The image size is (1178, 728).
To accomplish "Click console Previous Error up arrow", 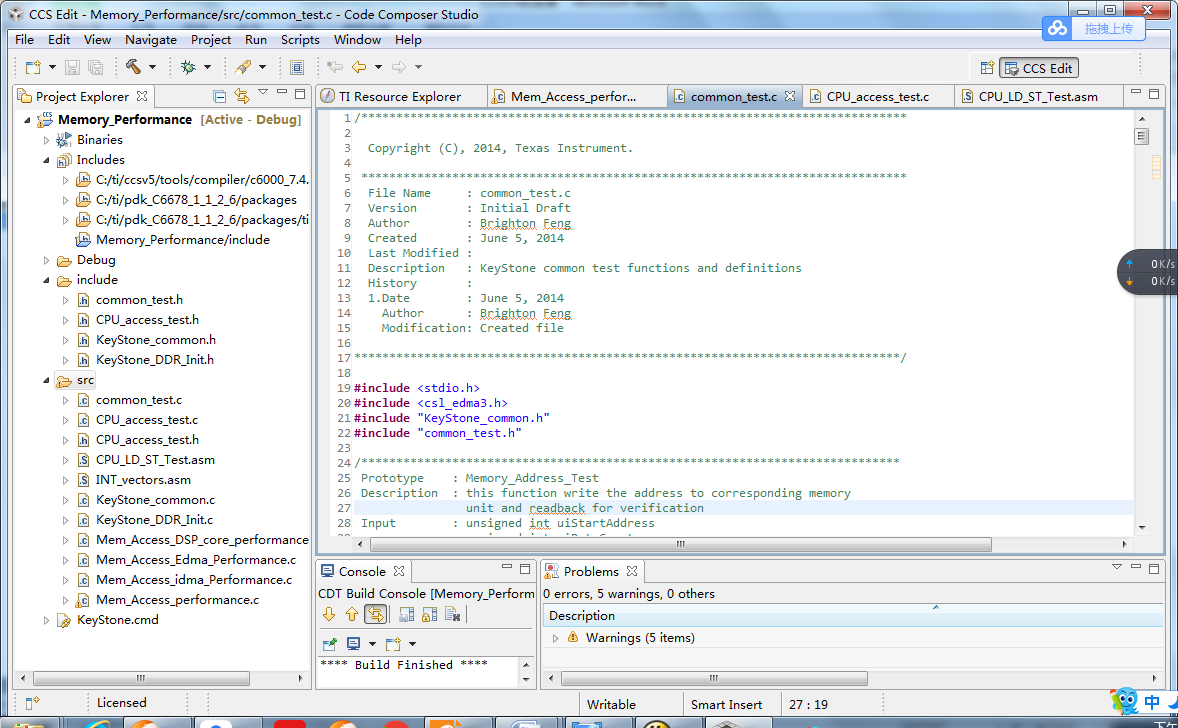I will (352, 615).
